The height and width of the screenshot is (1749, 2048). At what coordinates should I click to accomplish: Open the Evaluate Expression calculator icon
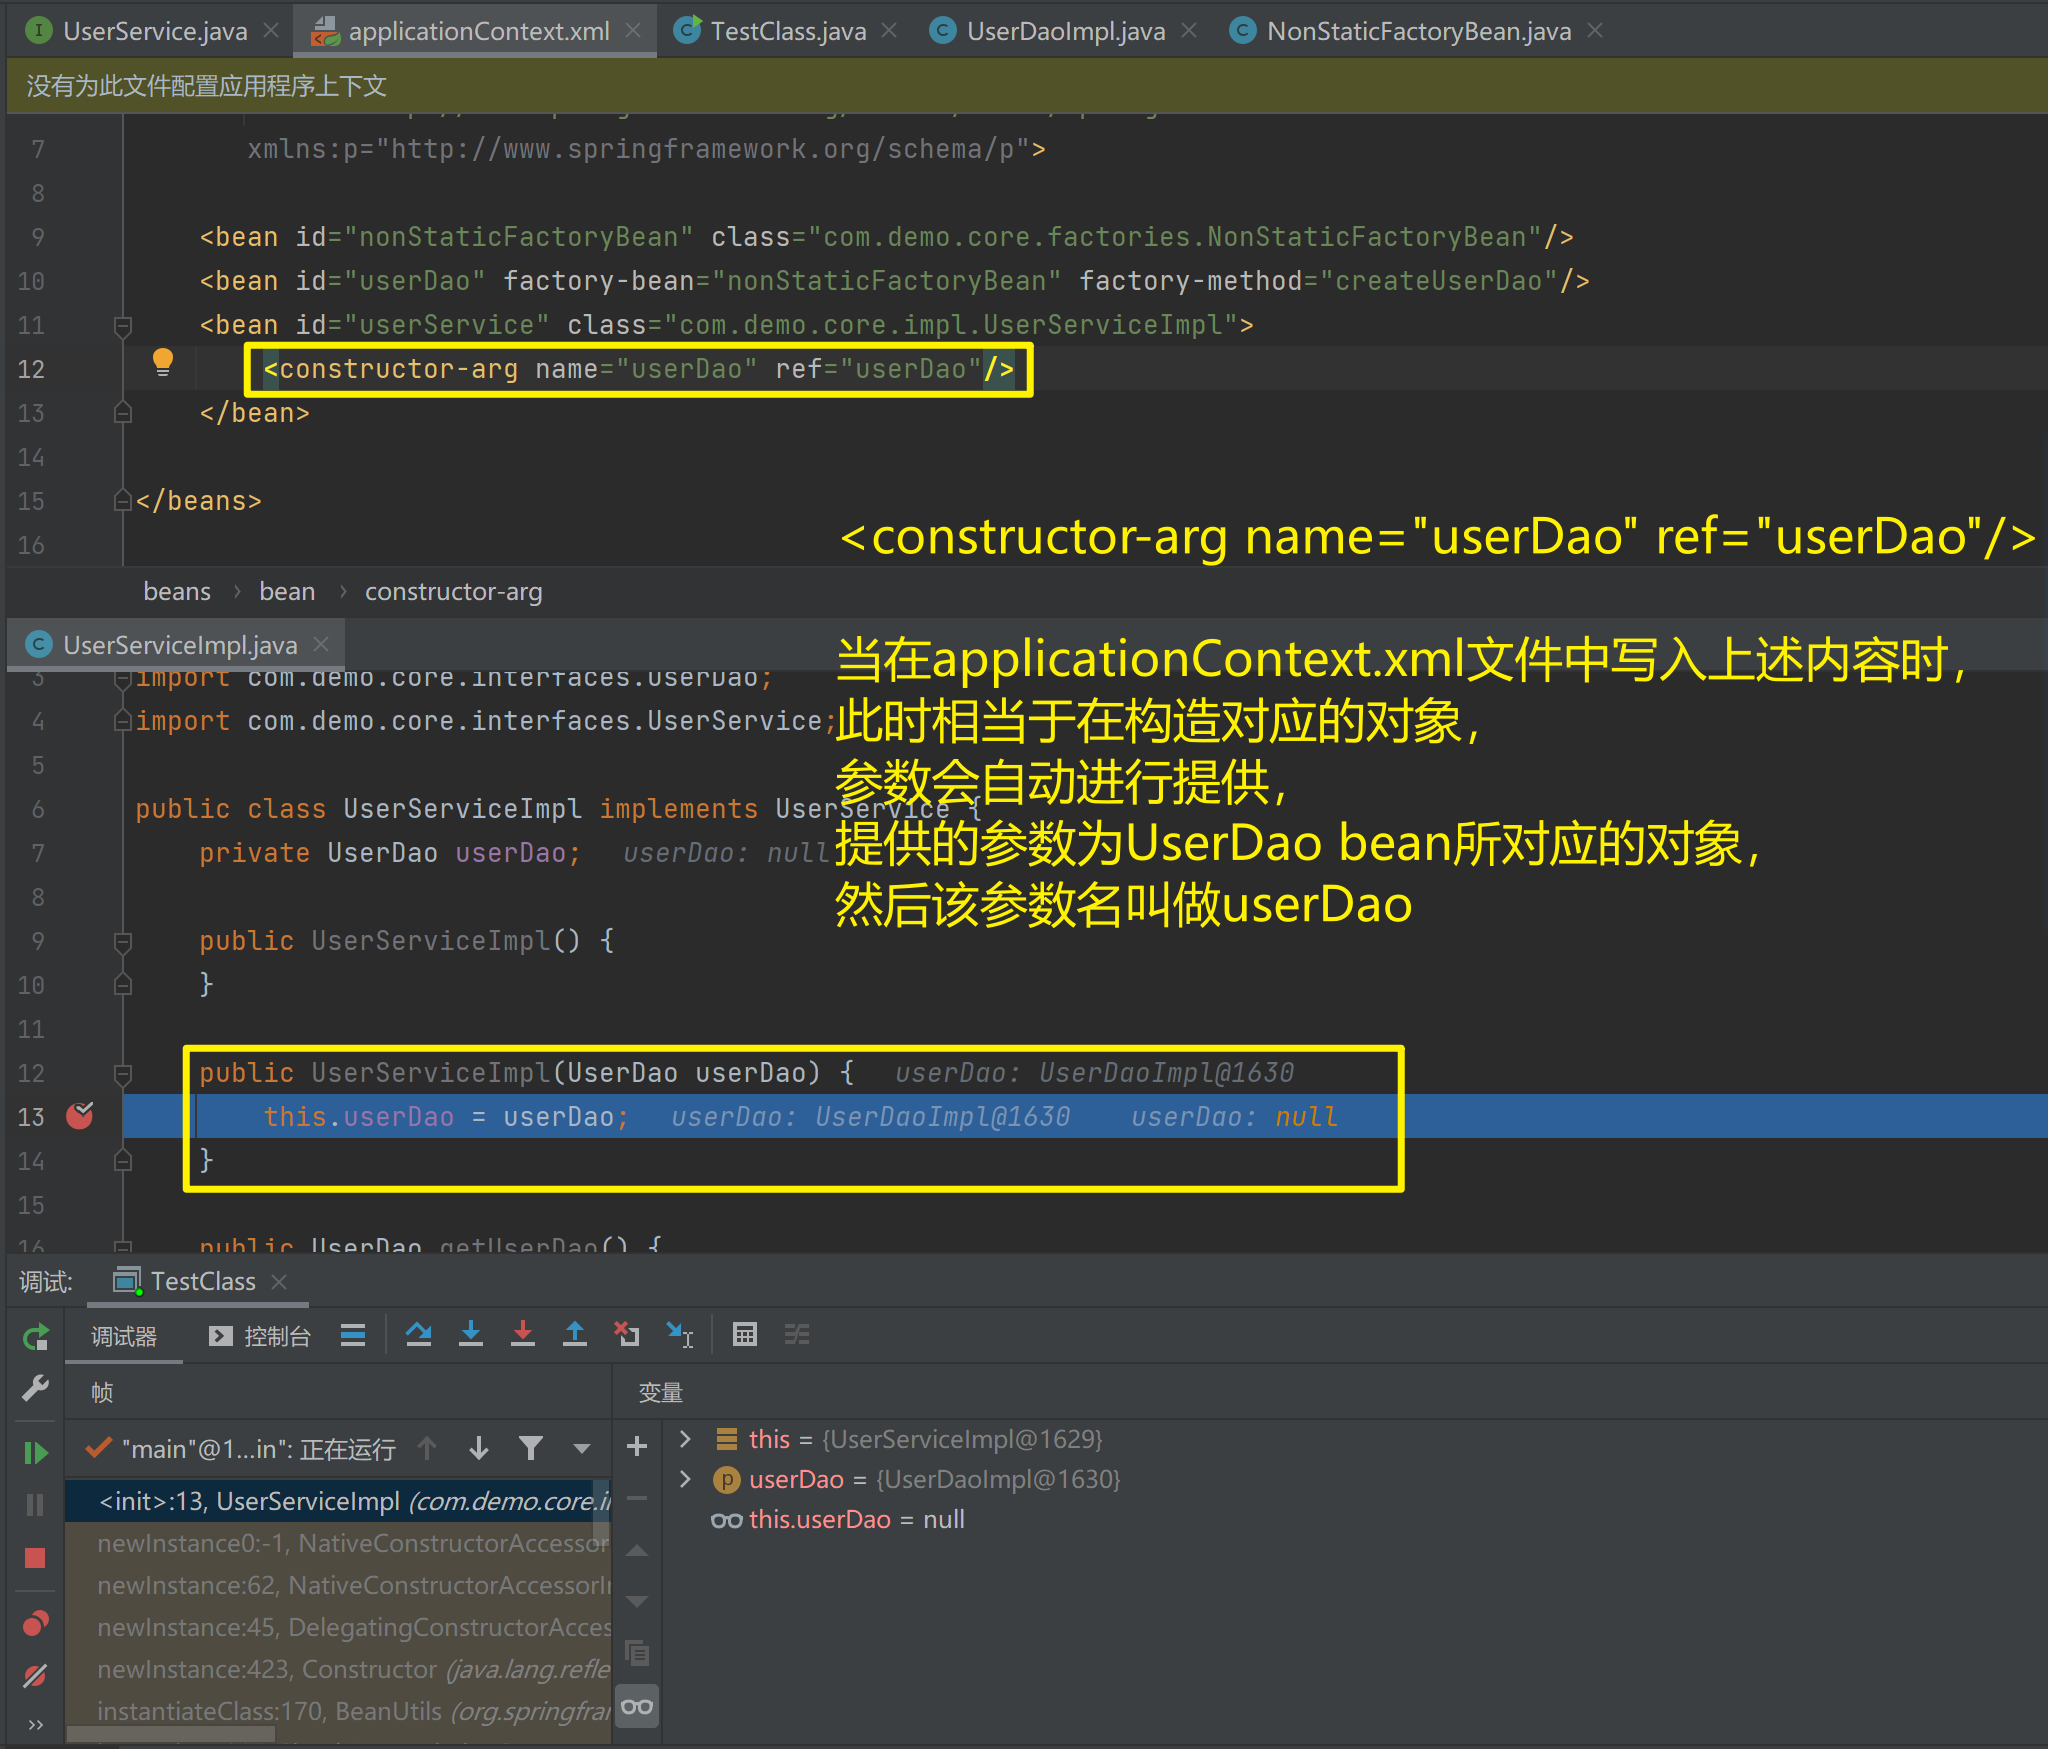coord(745,1334)
